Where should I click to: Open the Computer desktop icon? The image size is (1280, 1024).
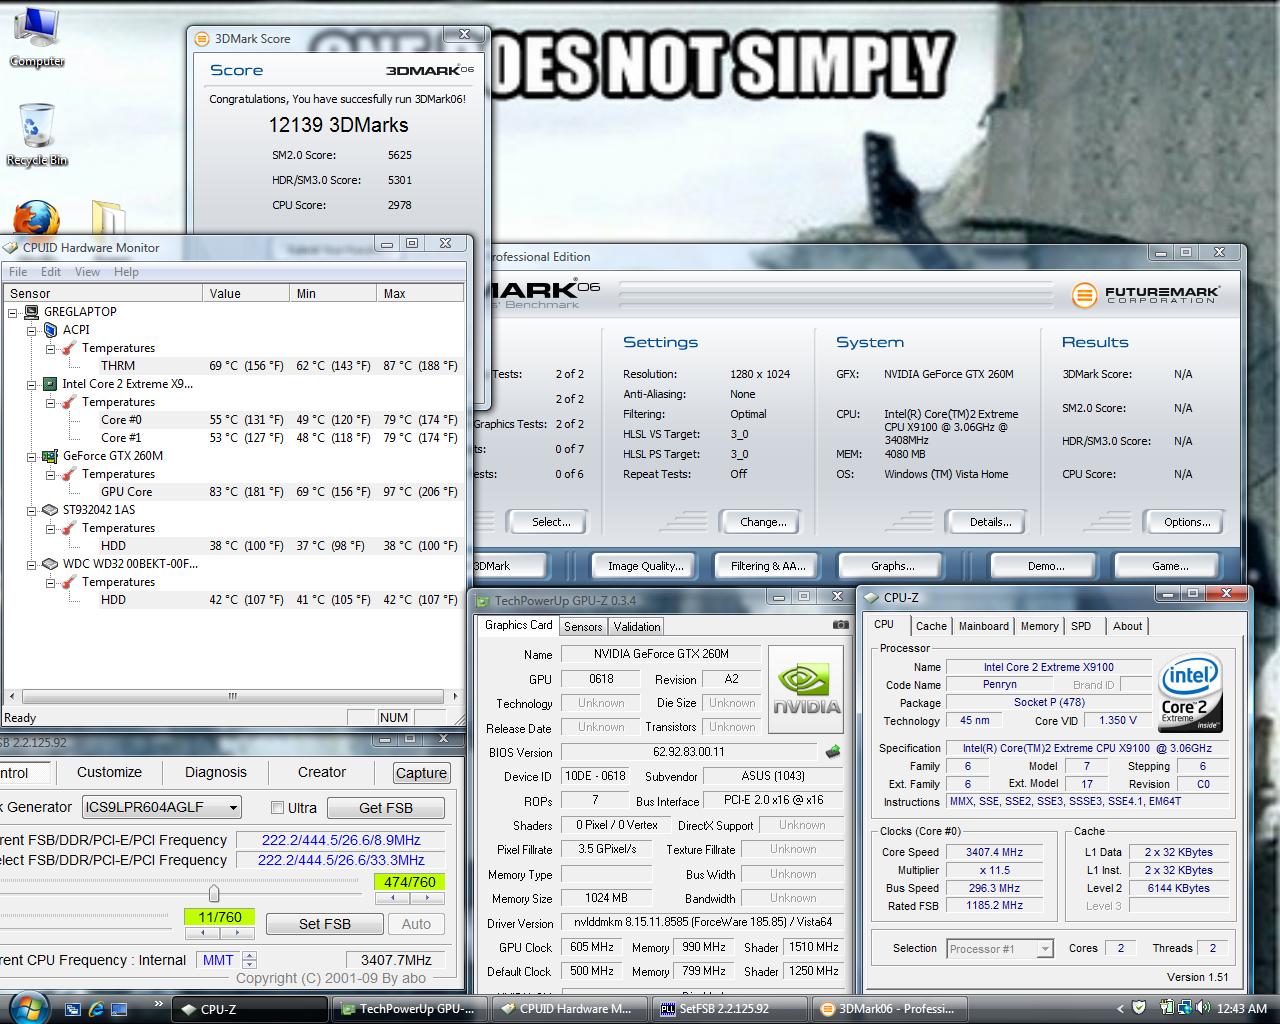36,36
